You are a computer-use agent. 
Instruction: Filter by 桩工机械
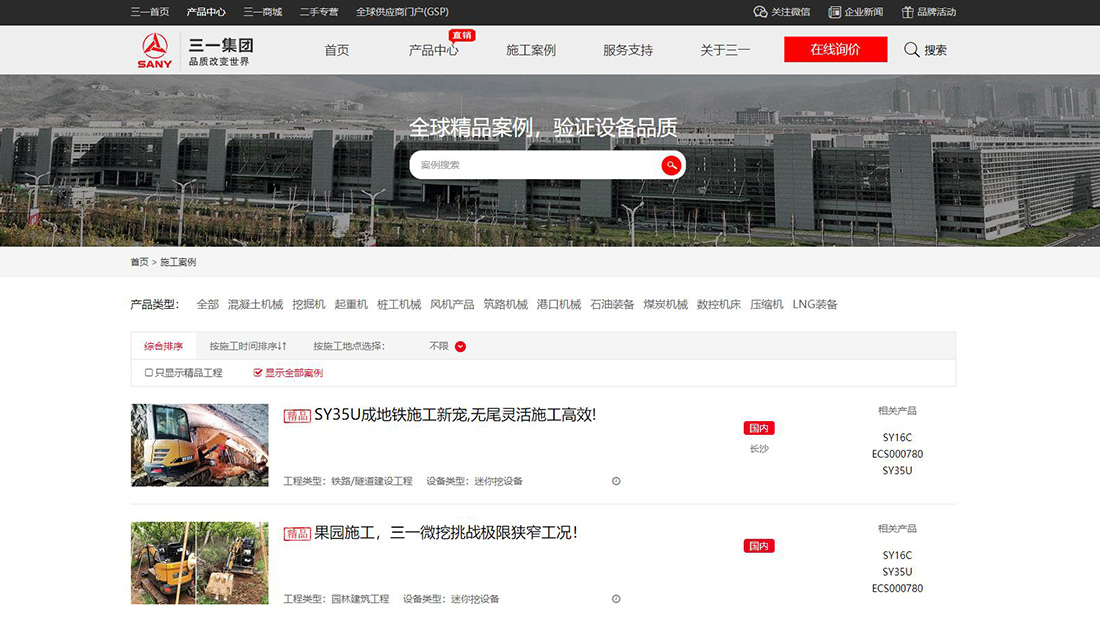399,304
